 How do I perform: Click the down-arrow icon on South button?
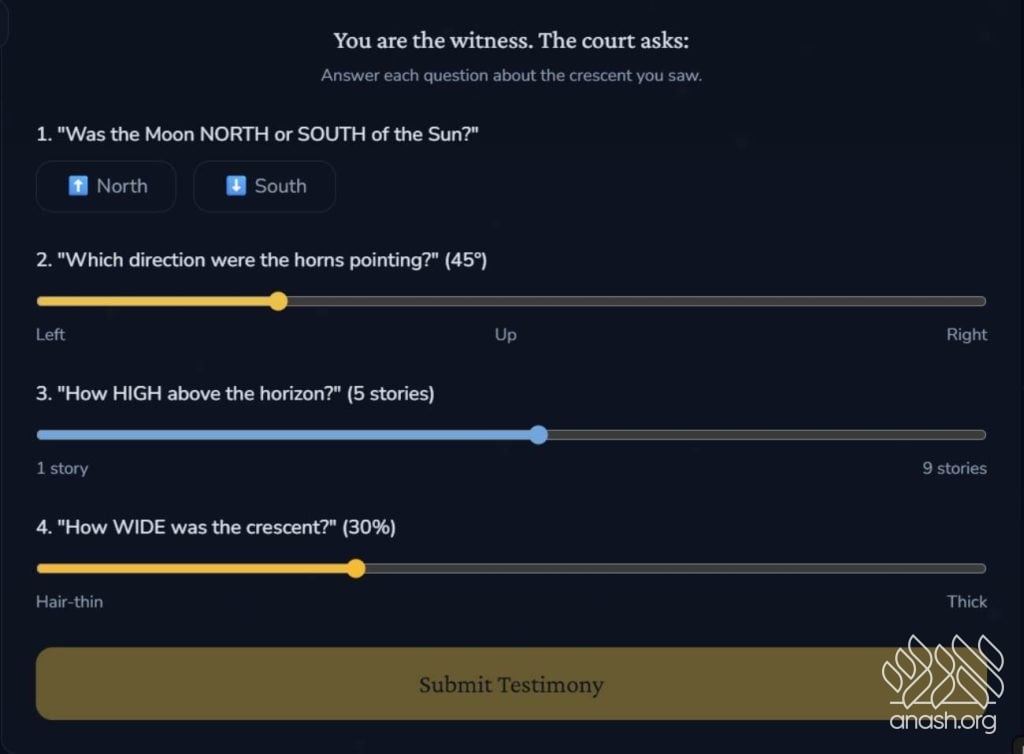tap(236, 186)
